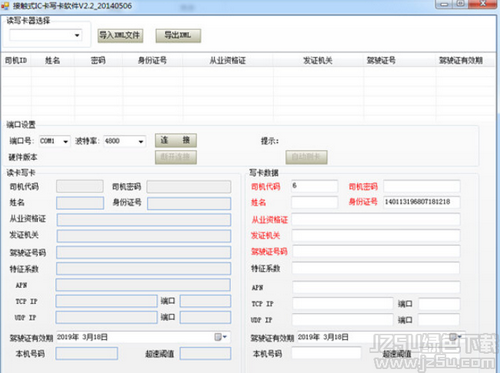Image resolution: width=500 pixels, height=373 pixels.
Task: Click the 写卡 UDP 端口 field
Action: click(439, 320)
